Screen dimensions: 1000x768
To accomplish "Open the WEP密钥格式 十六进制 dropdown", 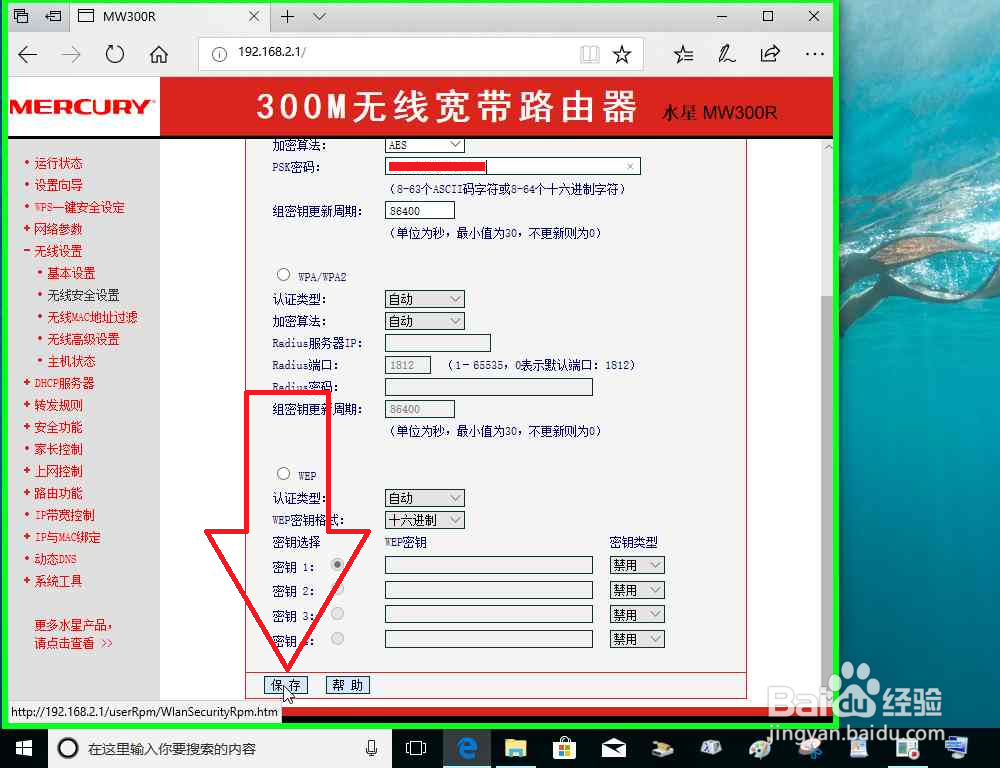I will [424, 519].
